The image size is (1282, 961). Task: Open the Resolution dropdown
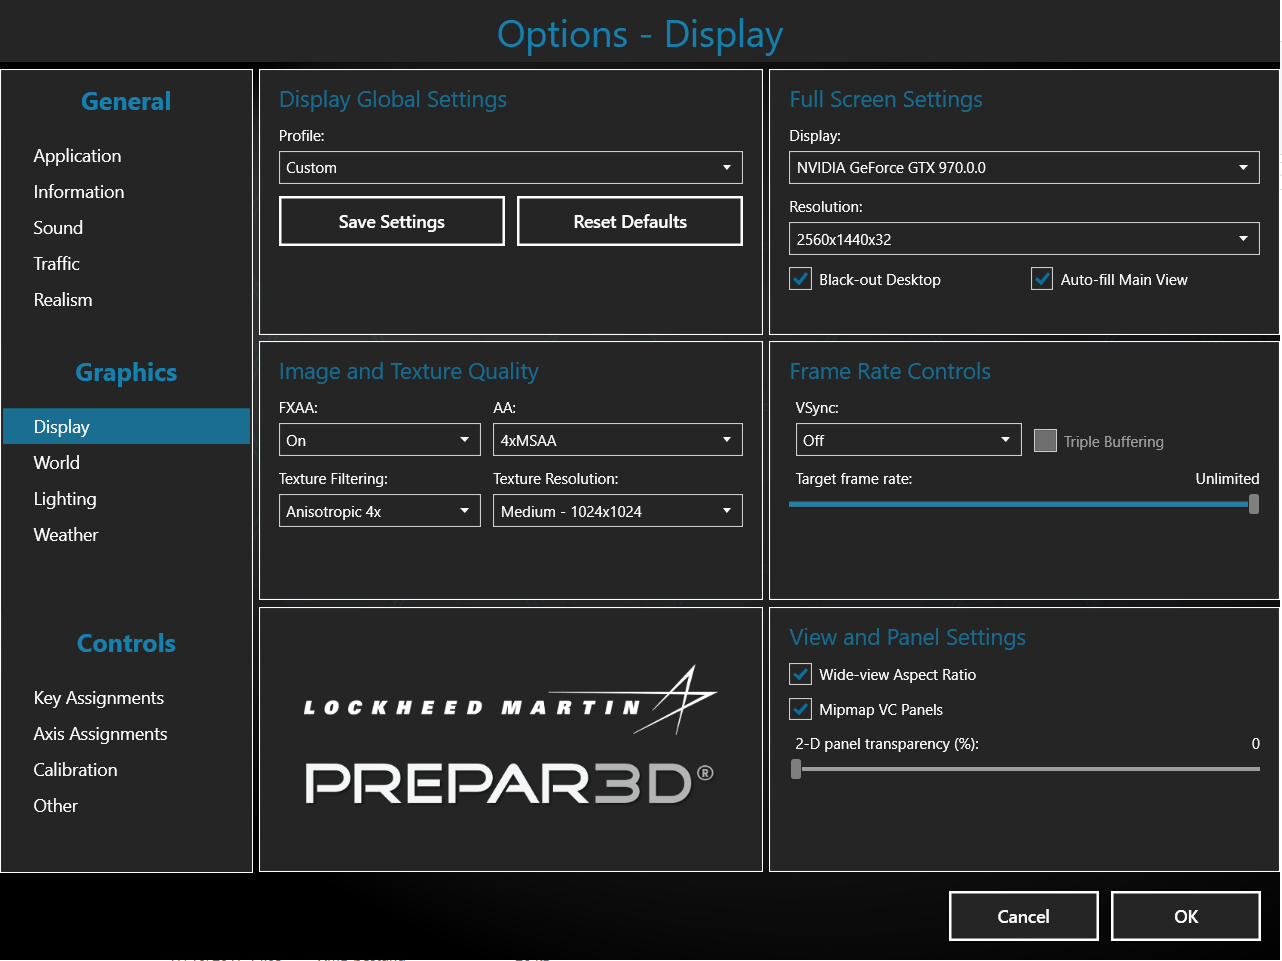[x=1024, y=239]
